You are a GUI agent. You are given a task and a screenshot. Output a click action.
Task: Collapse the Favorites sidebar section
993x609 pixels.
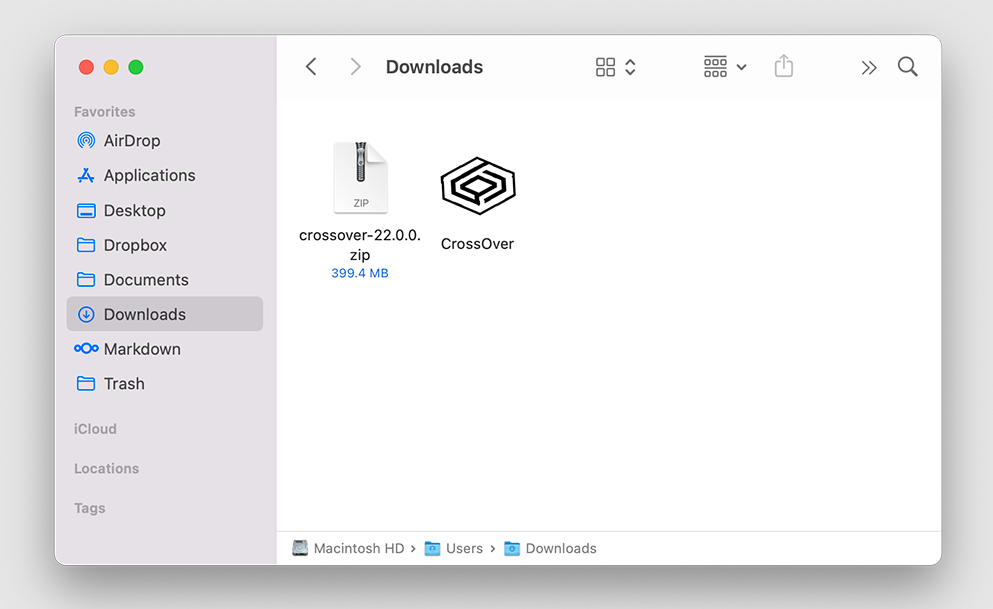pyautogui.click(x=104, y=111)
